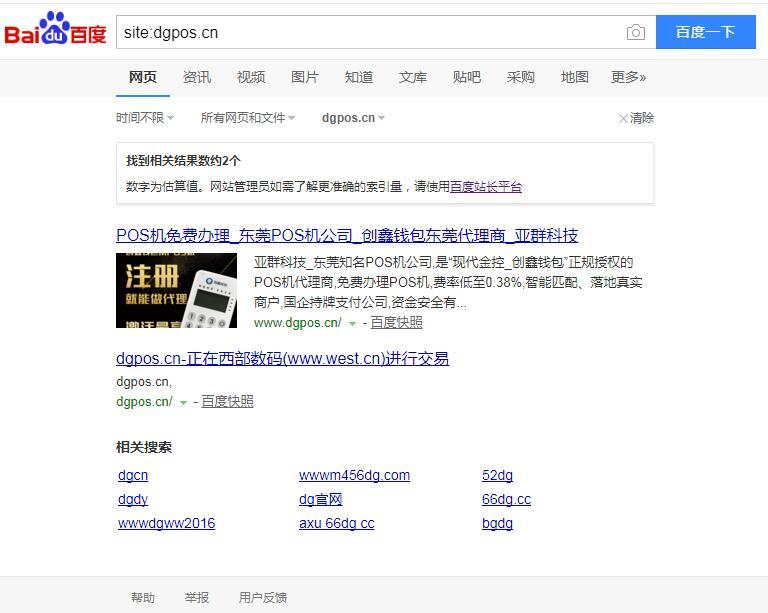Screen dimensions: 768x613
Task: Expand the 更多» menu
Action: pyautogui.click(x=628, y=77)
